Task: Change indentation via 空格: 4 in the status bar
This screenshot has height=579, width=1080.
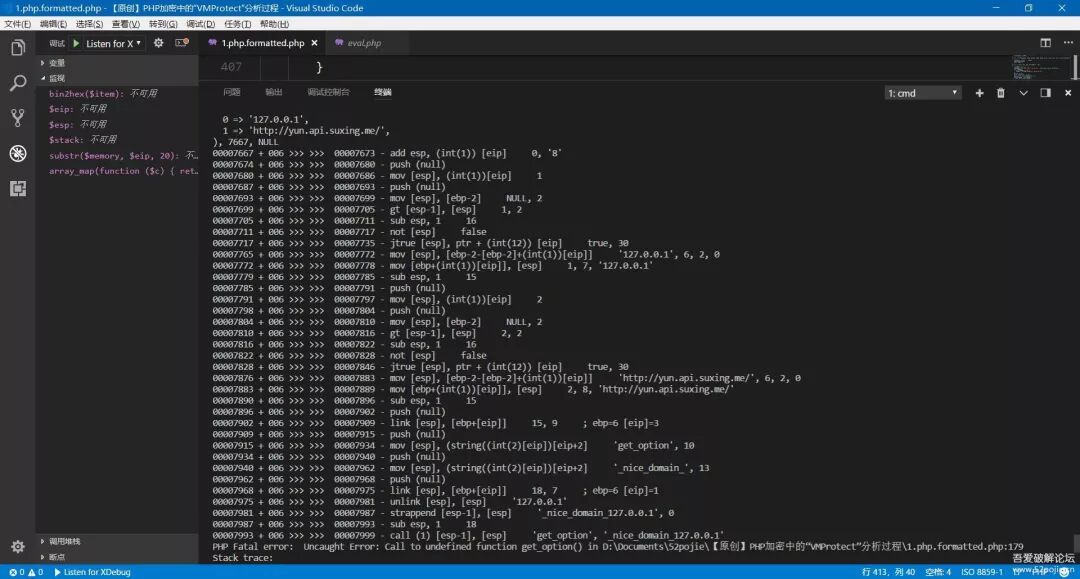Action: [938, 572]
